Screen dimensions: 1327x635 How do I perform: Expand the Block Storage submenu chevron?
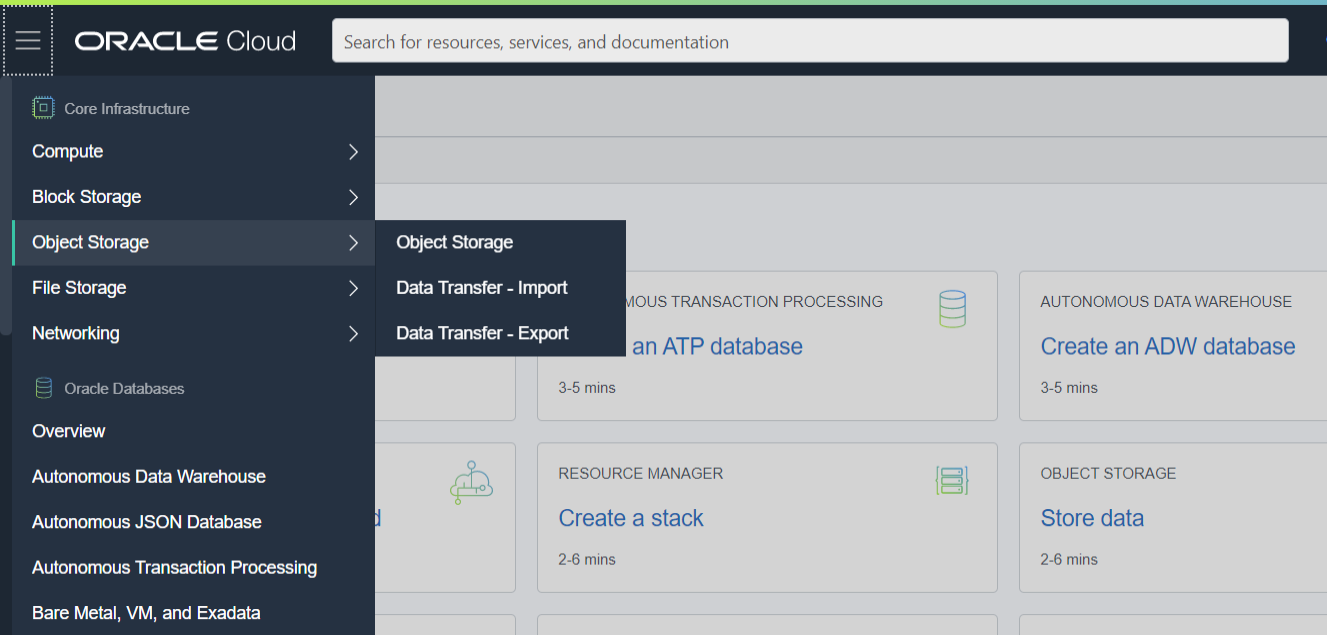353,197
